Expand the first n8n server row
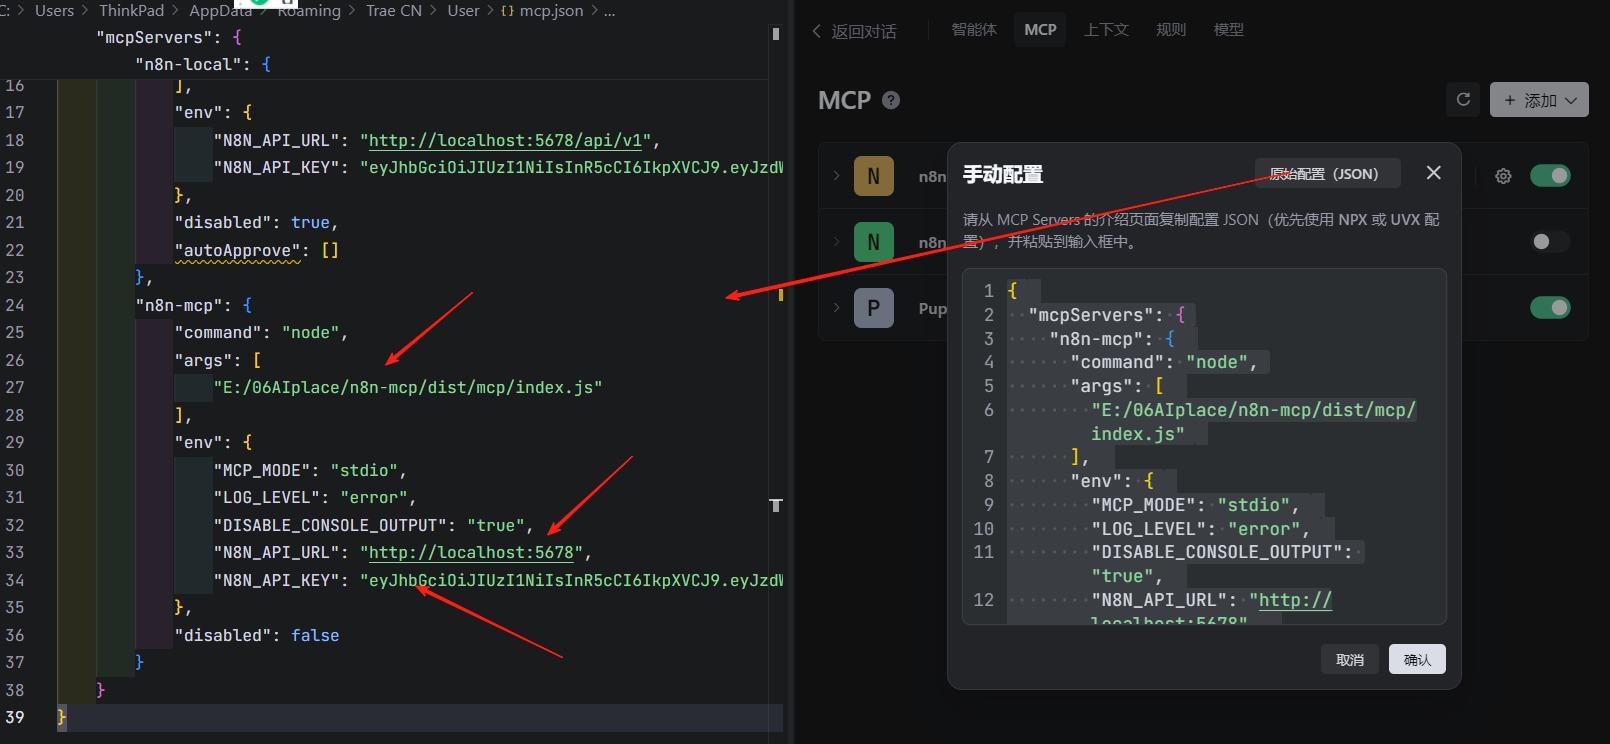 (x=836, y=176)
